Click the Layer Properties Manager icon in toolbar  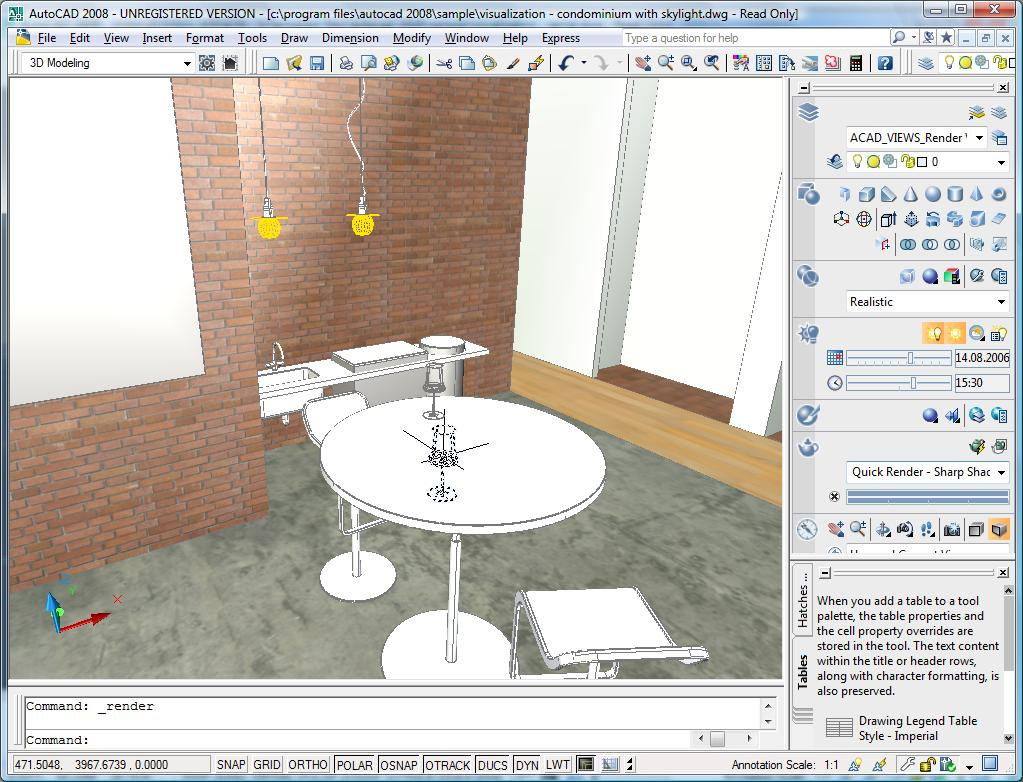(925, 63)
